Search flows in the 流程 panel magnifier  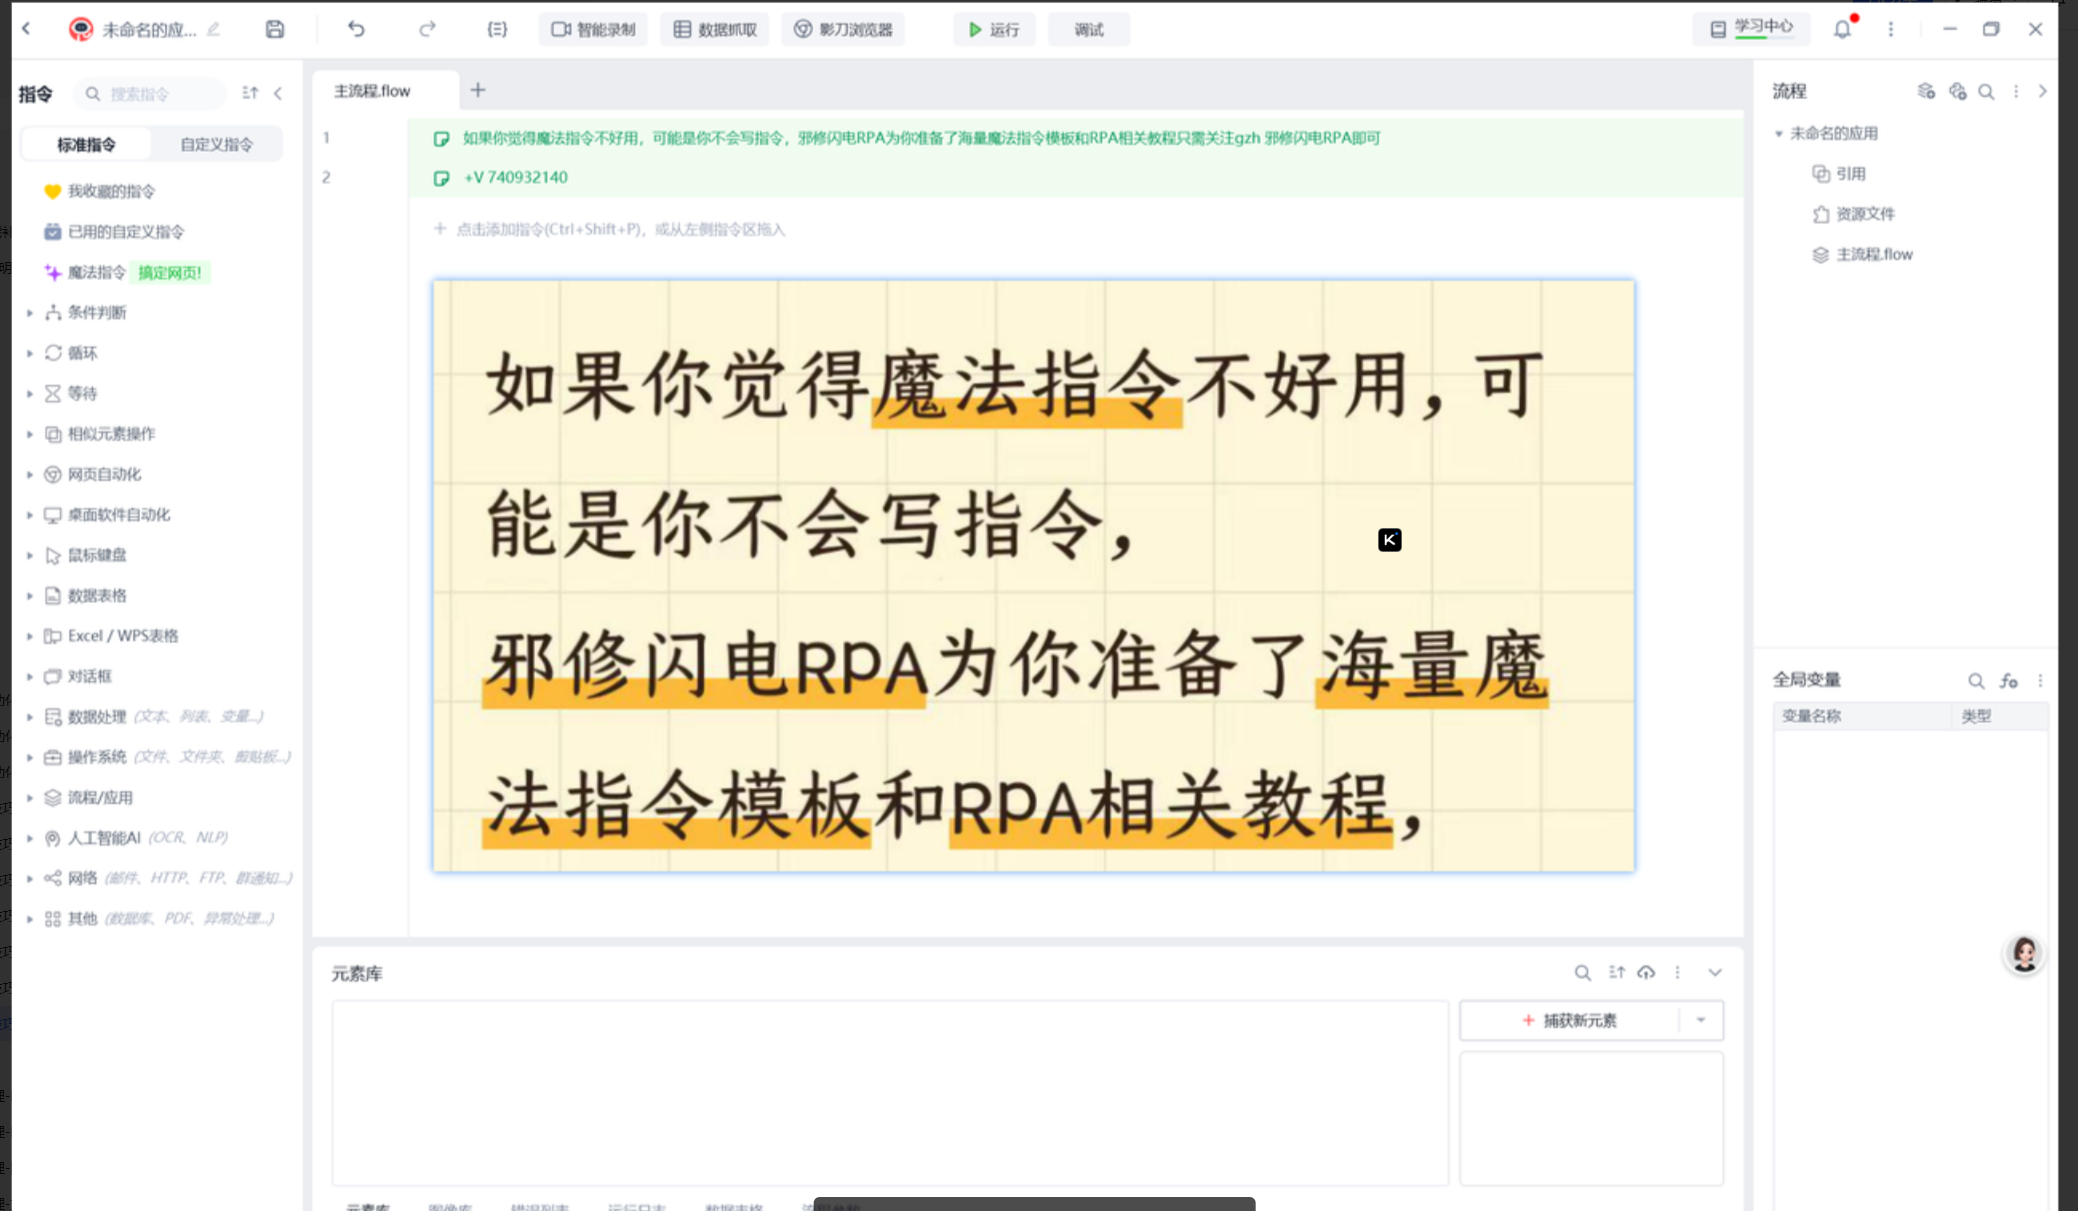pos(1987,91)
